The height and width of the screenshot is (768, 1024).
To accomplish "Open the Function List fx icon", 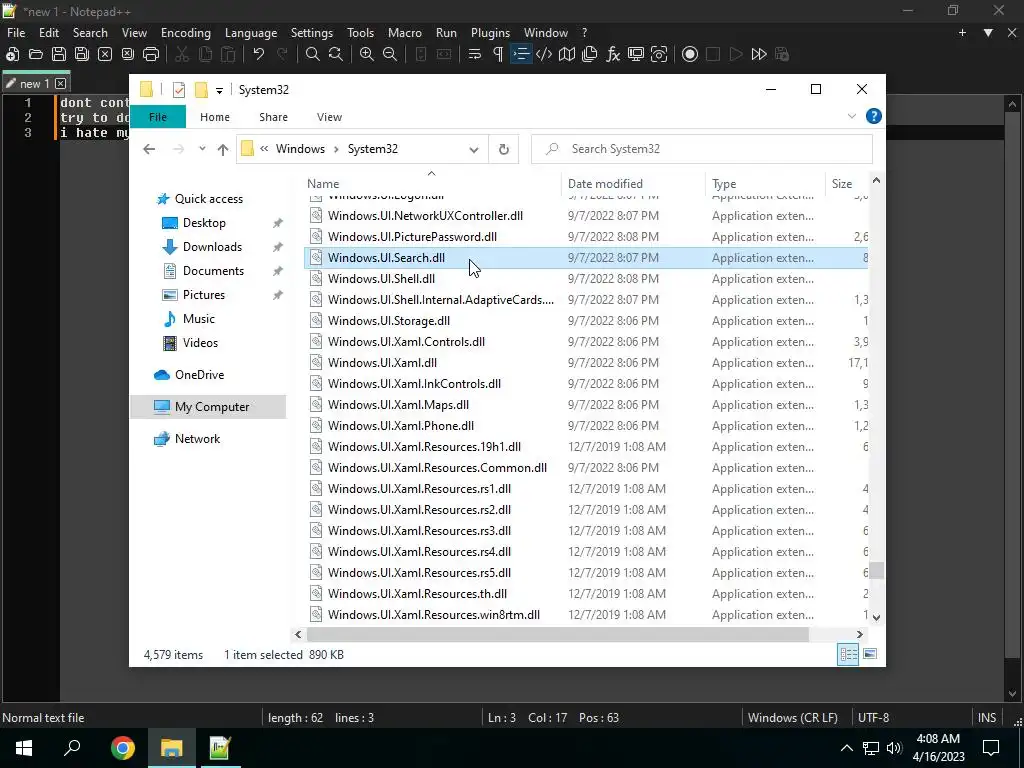I will click(x=613, y=54).
